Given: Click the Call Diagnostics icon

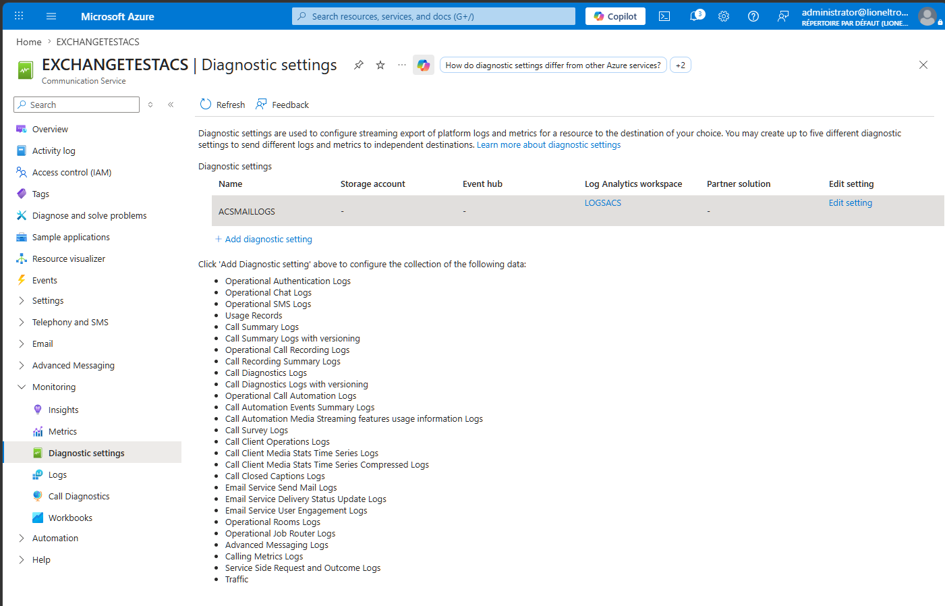Looking at the screenshot, I should click(37, 496).
